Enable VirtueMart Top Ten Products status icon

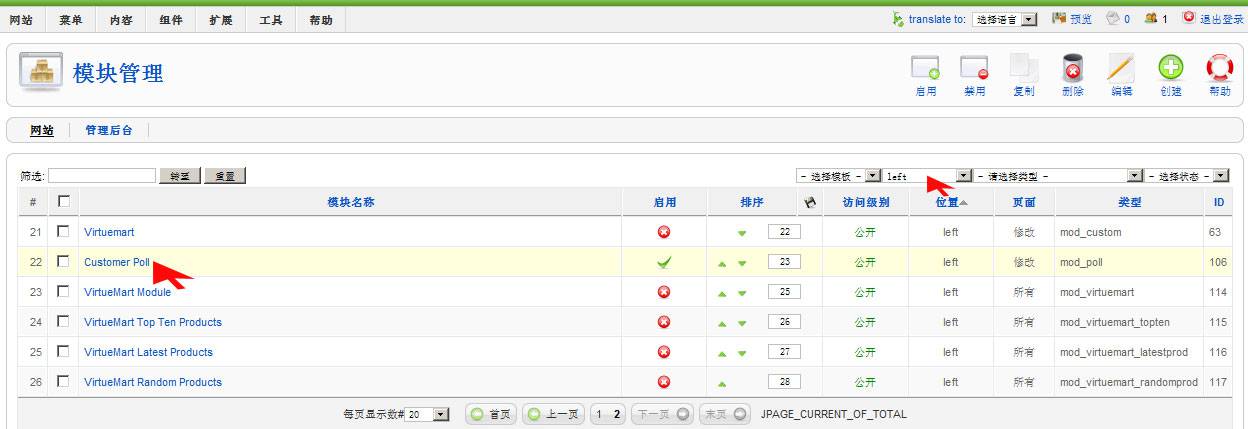point(663,322)
